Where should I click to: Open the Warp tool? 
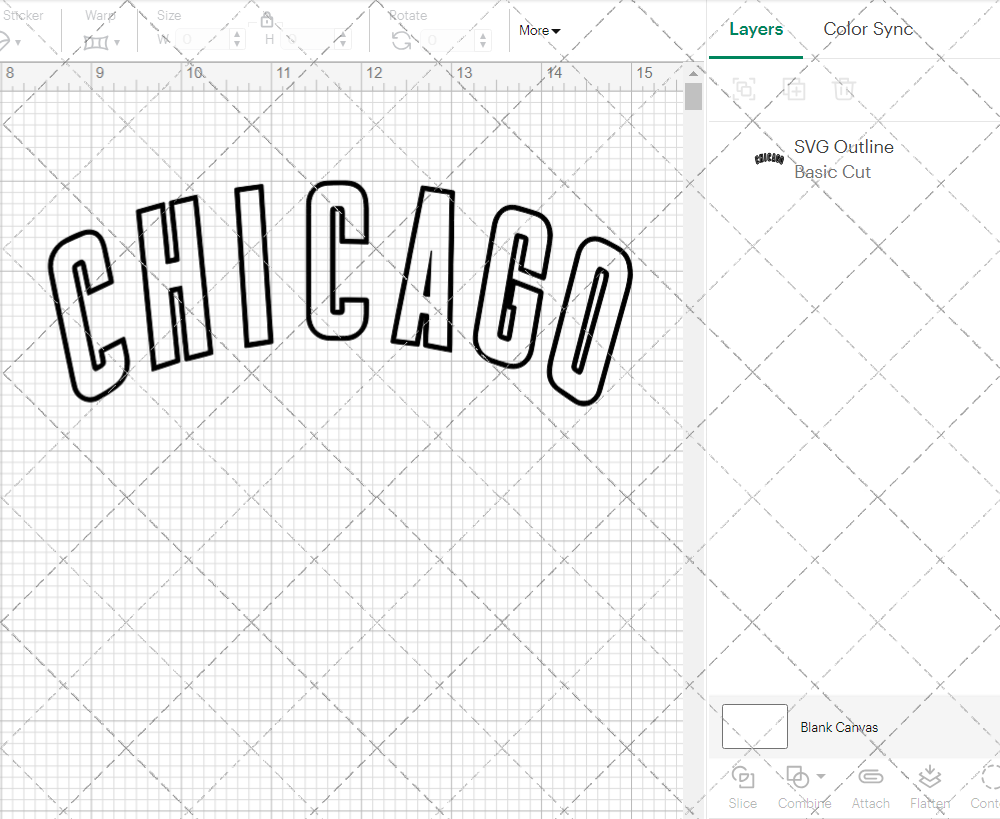click(97, 40)
